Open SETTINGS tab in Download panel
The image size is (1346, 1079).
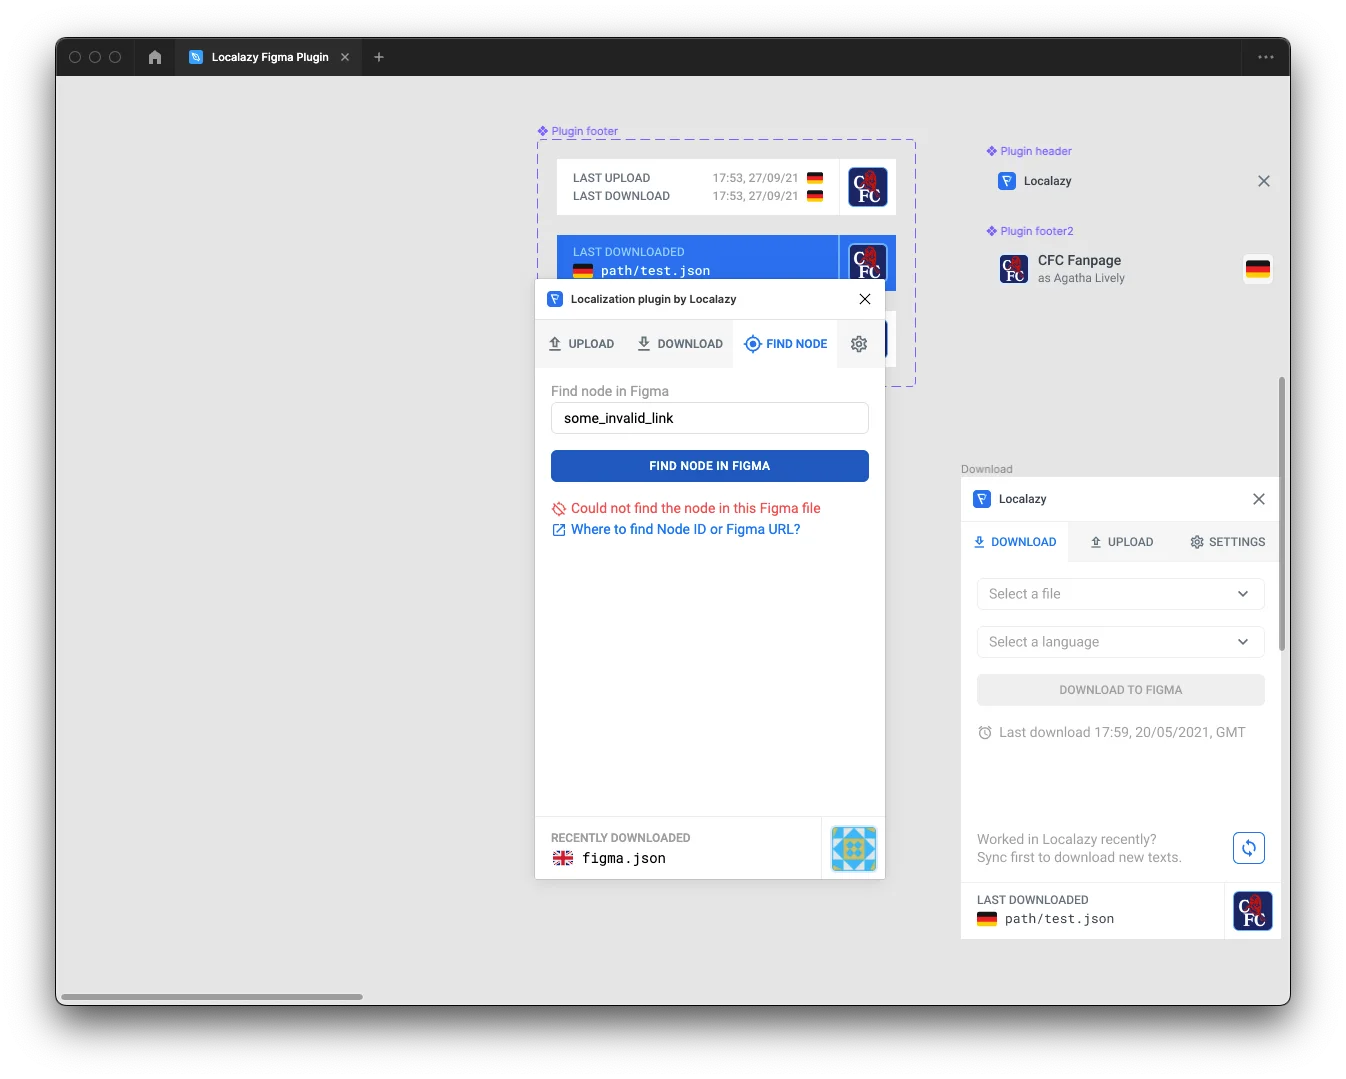1227,542
